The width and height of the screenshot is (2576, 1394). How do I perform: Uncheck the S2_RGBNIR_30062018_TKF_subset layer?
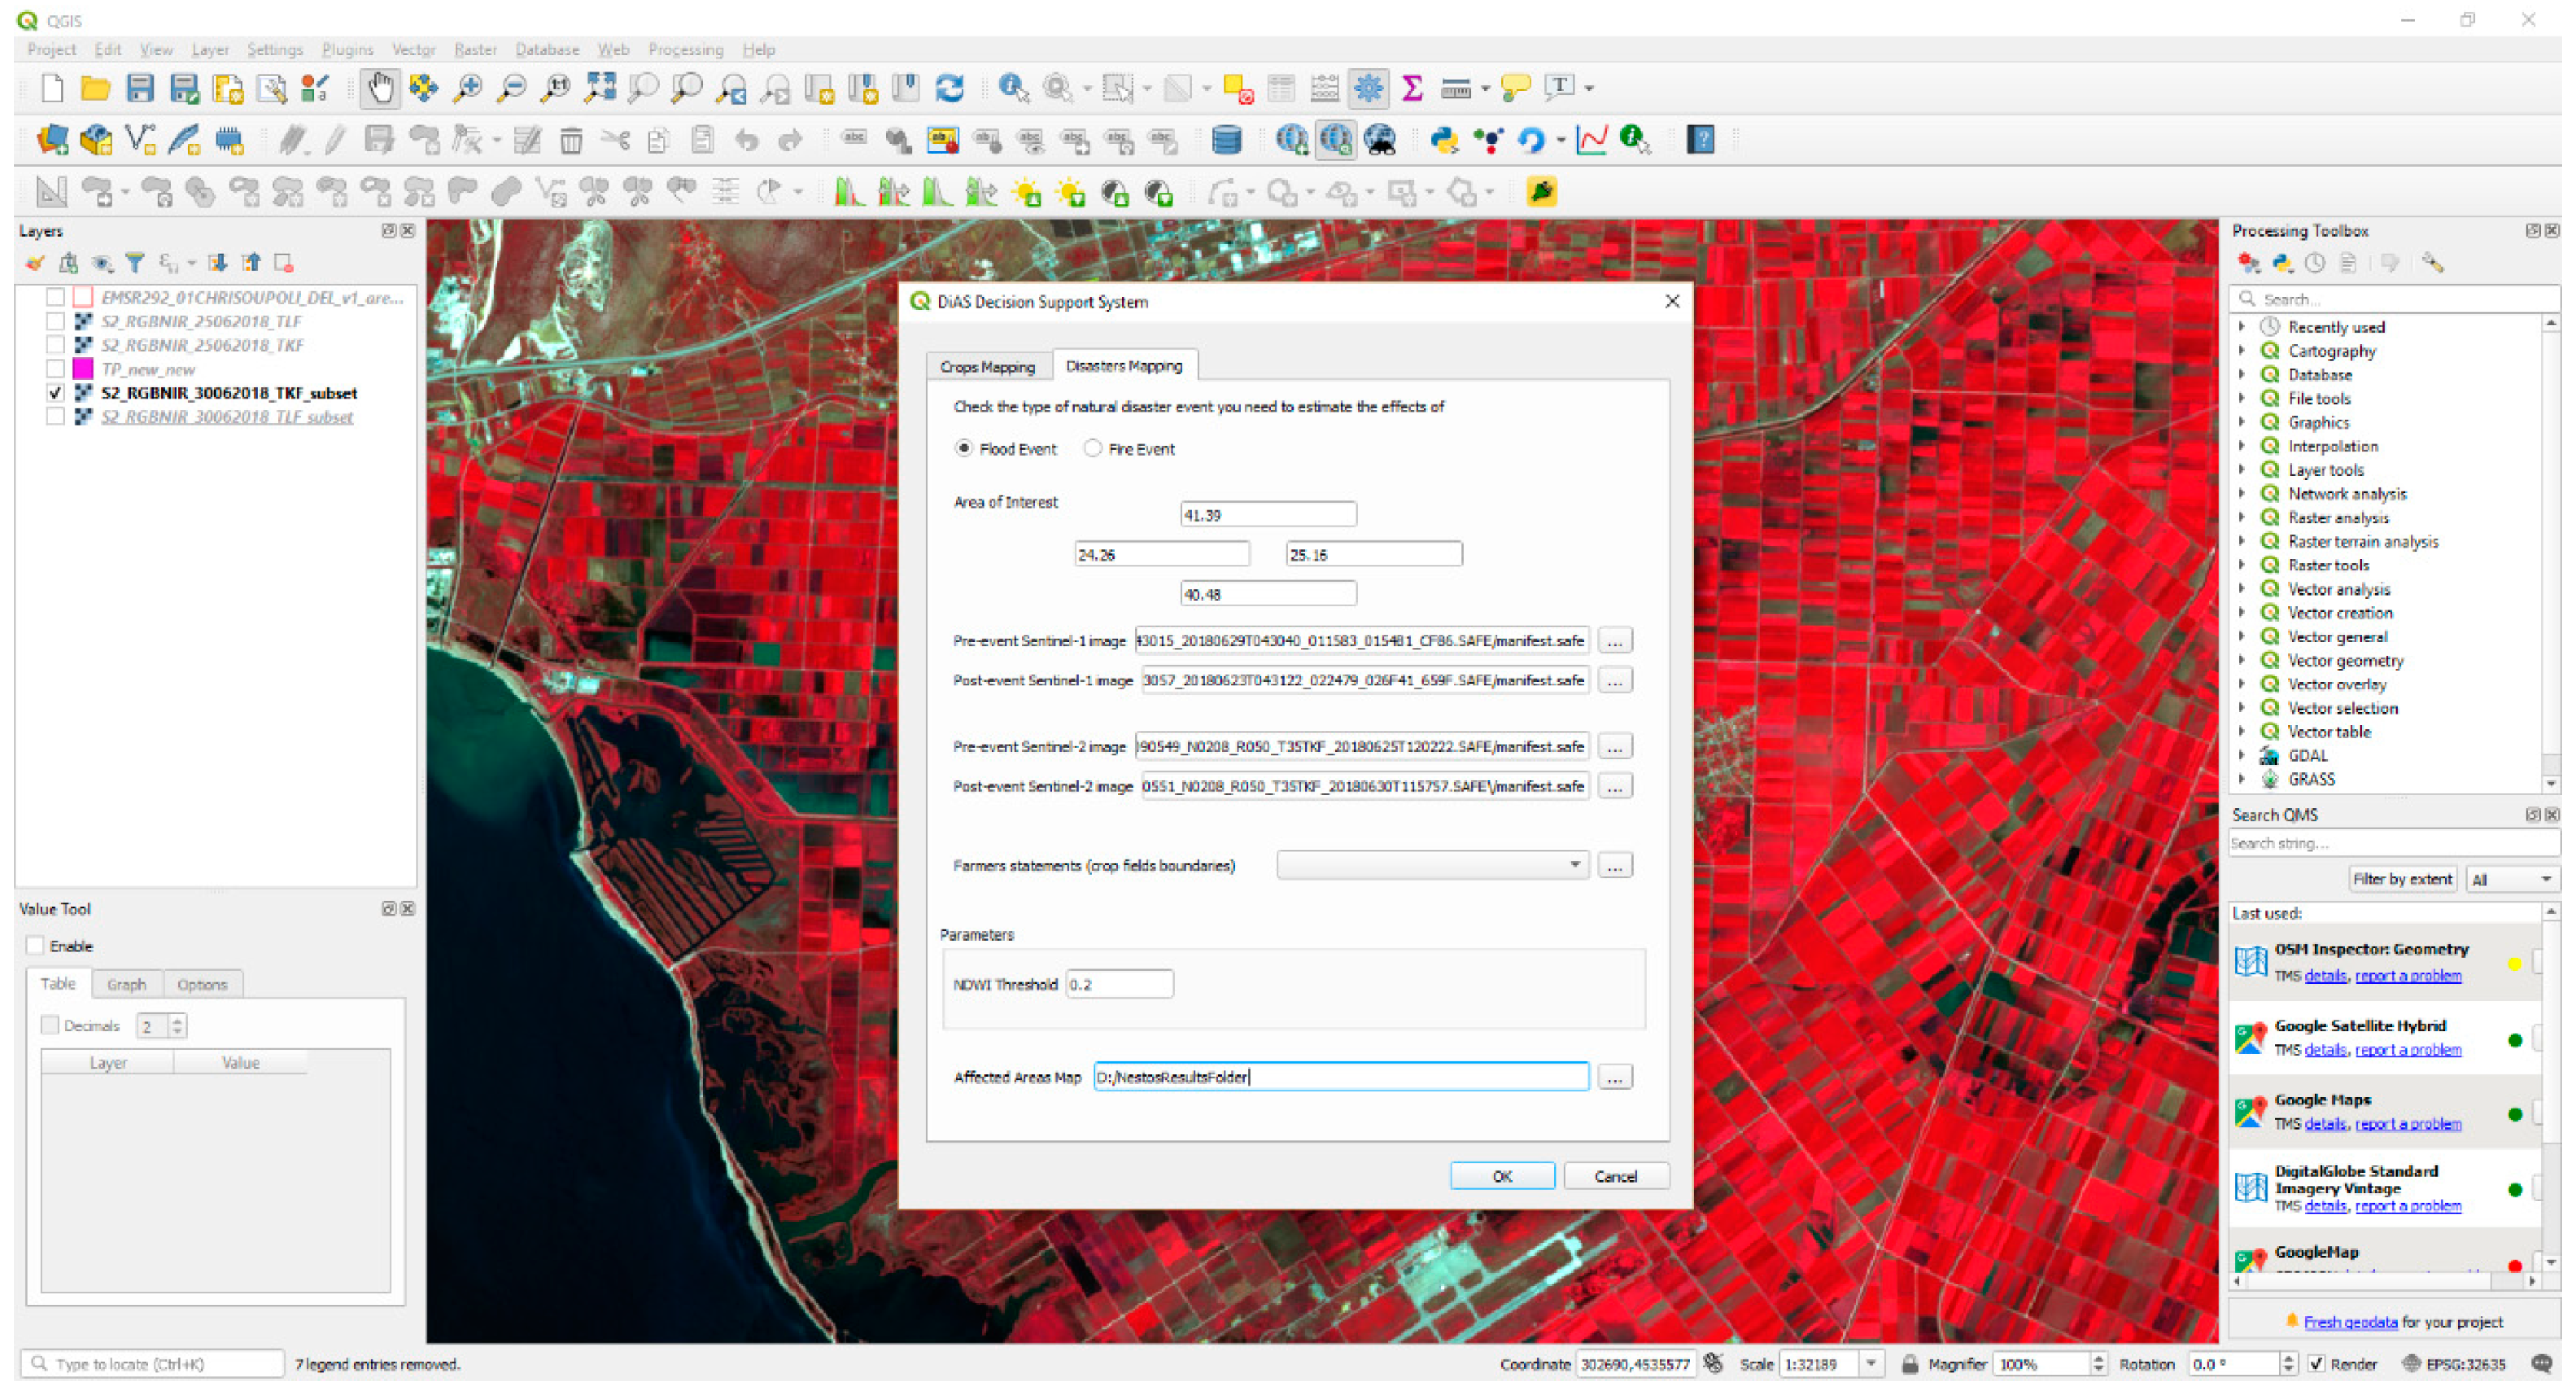56,393
